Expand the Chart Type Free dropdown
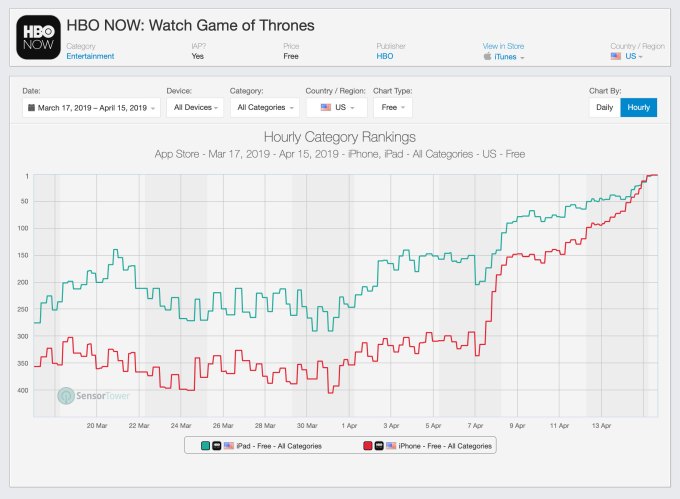 click(392, 107)
